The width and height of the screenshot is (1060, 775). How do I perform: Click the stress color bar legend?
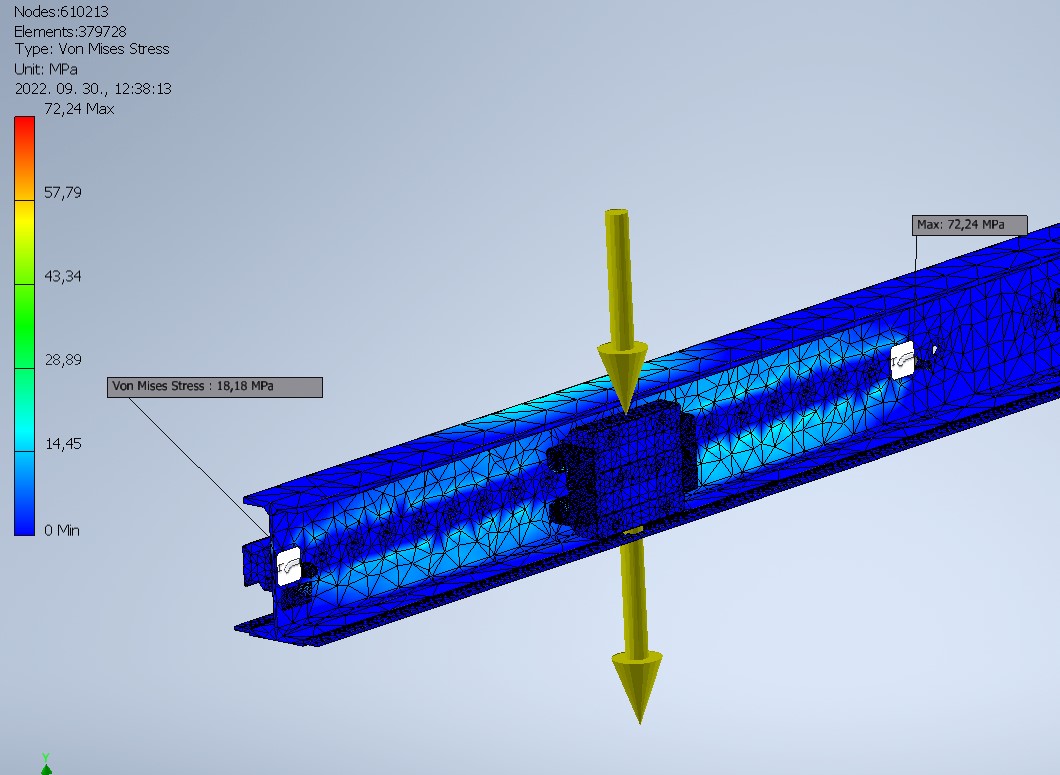(24, 326)
